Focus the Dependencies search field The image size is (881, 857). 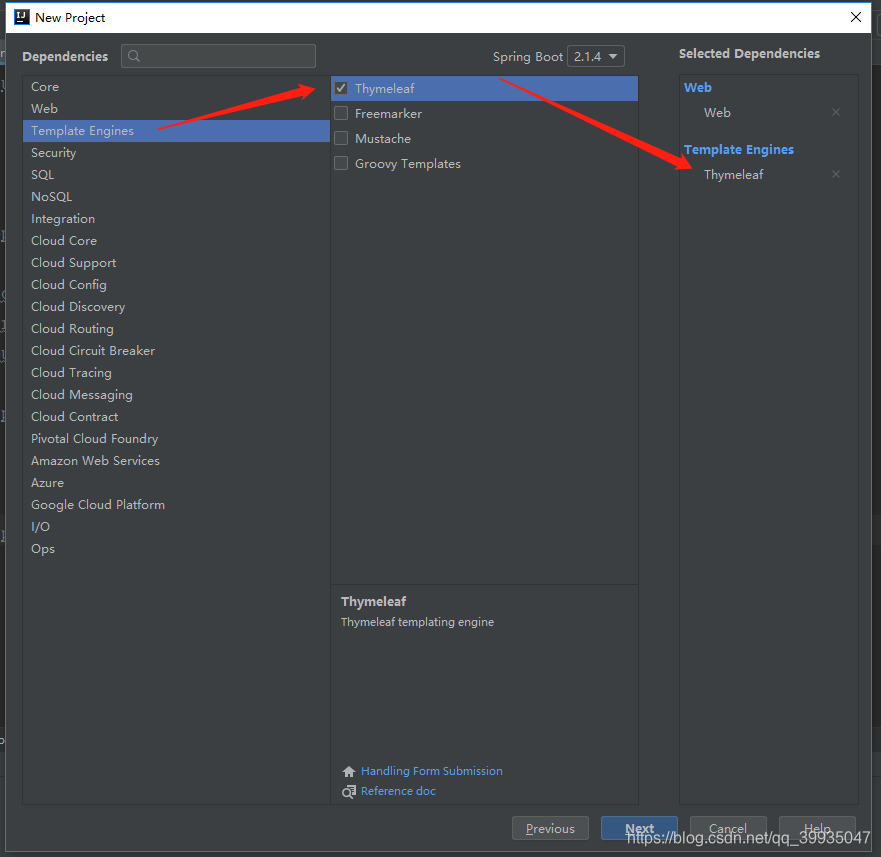[x=218, y=56]
